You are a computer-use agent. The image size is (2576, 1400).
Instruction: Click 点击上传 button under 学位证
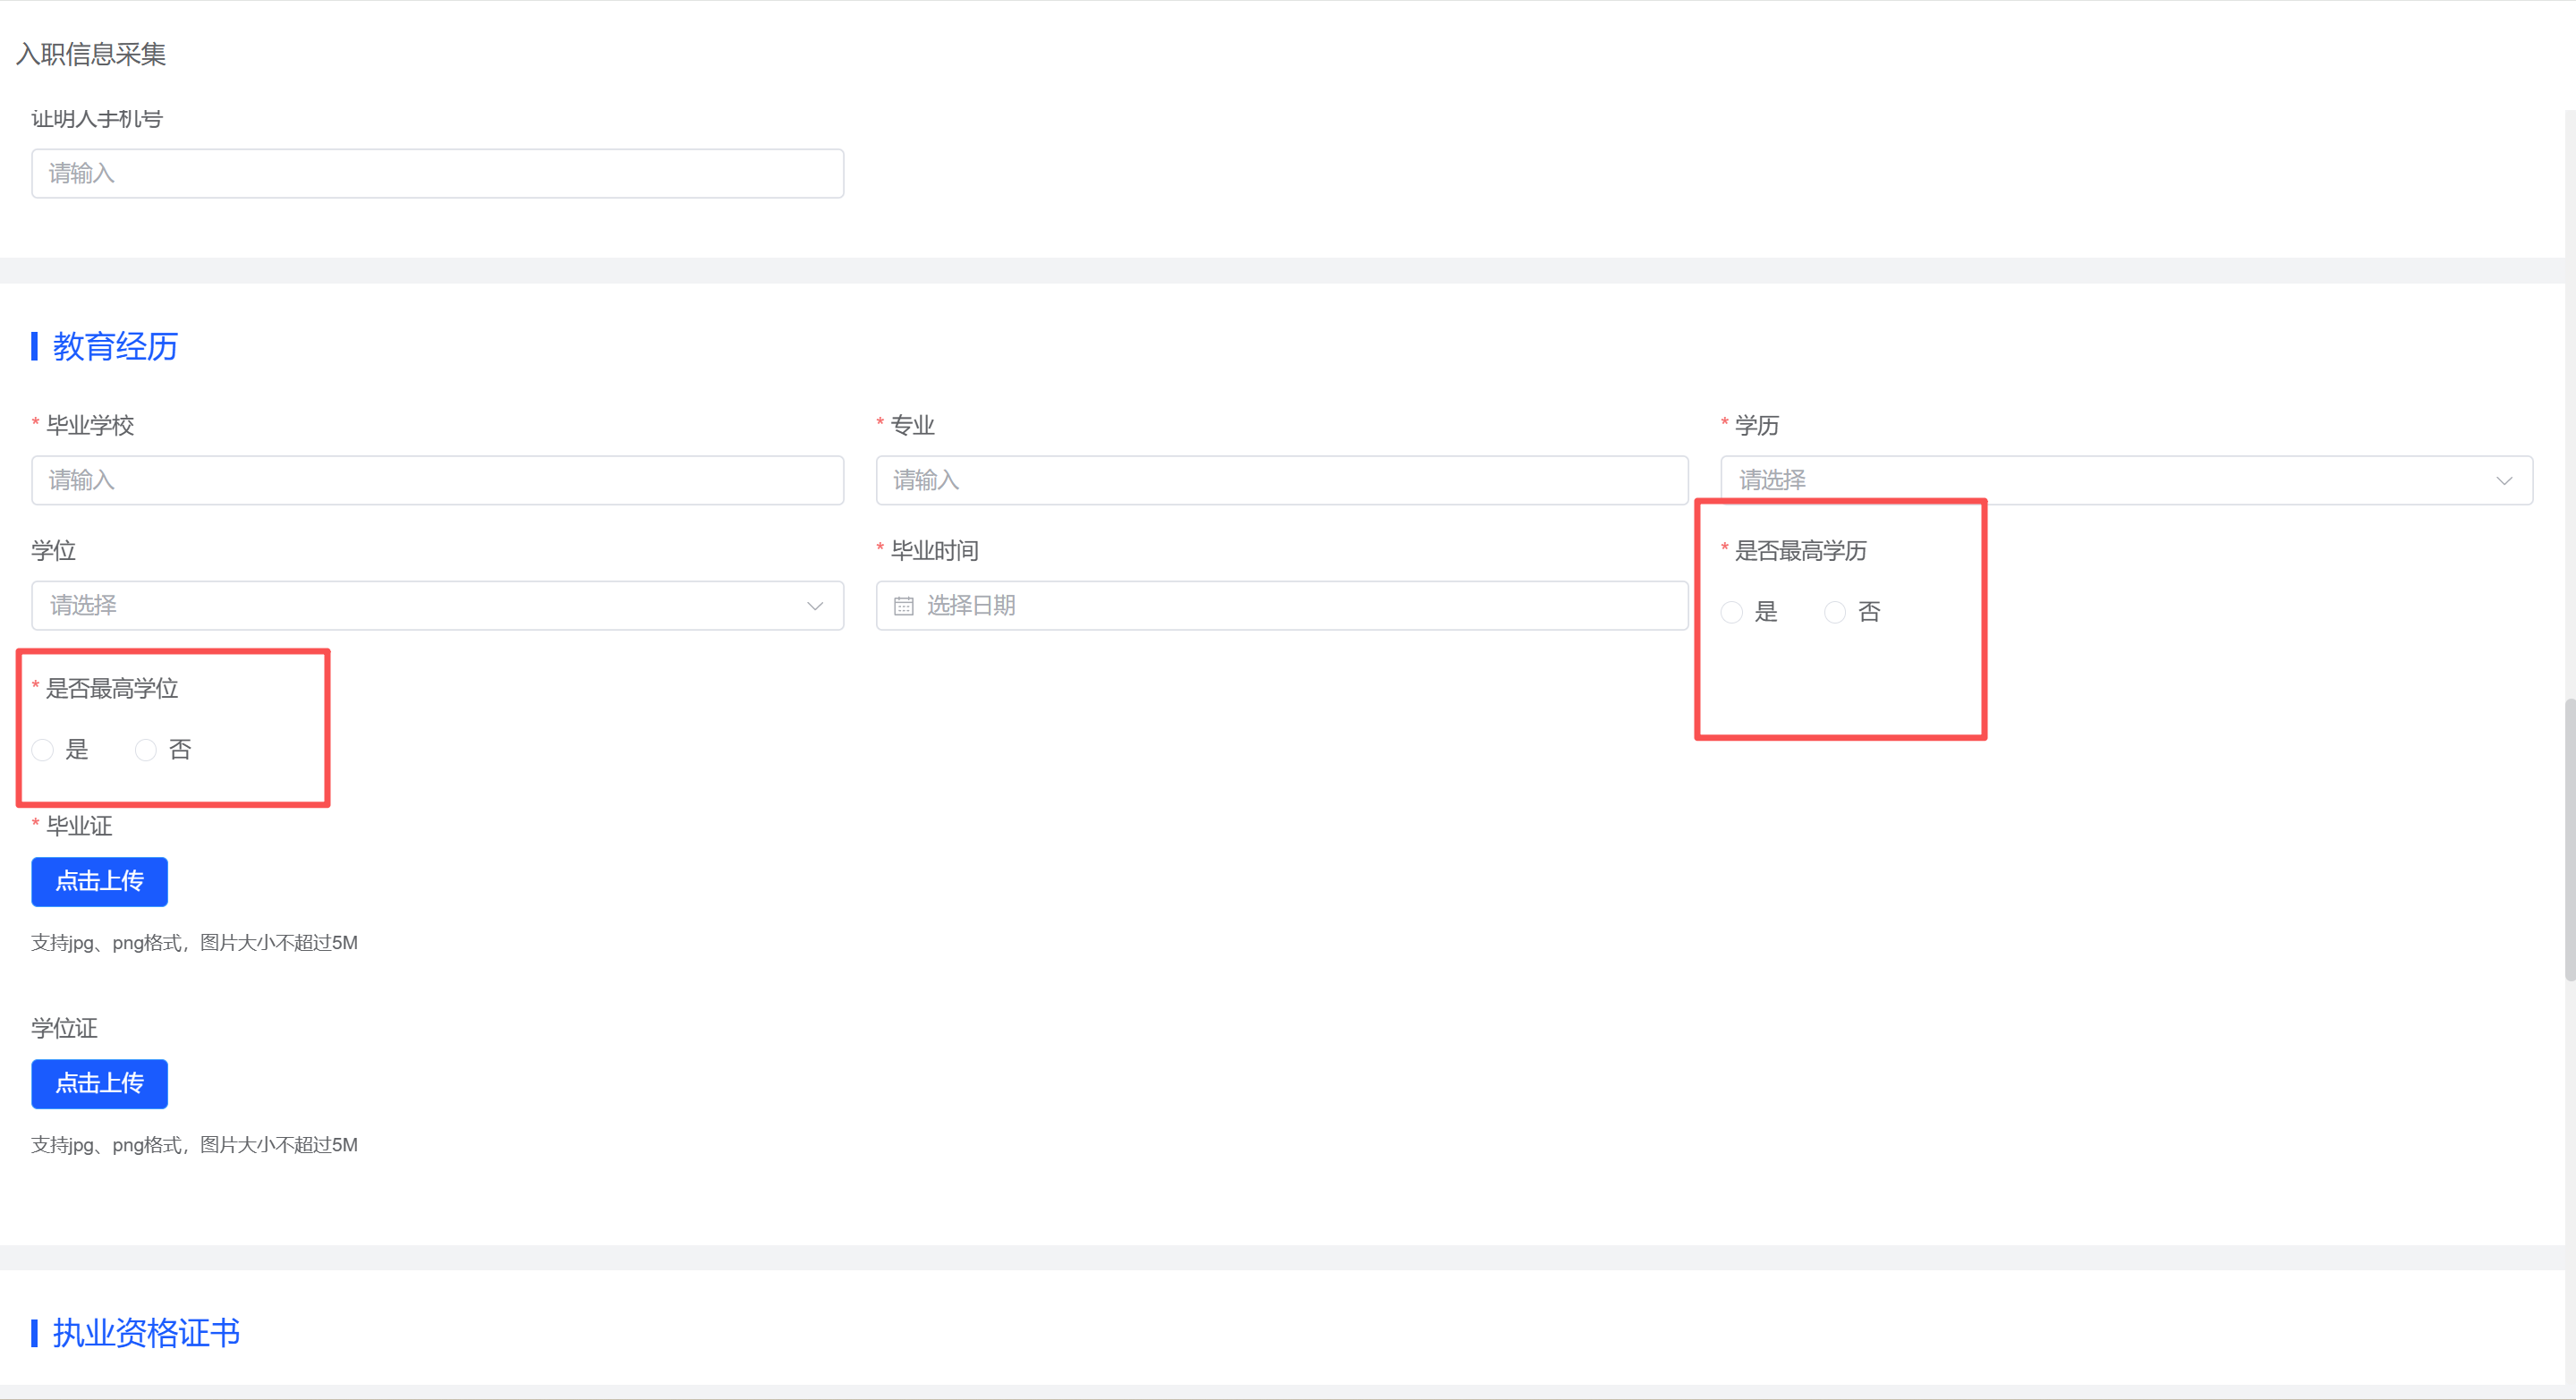[x=99, y=1083]
